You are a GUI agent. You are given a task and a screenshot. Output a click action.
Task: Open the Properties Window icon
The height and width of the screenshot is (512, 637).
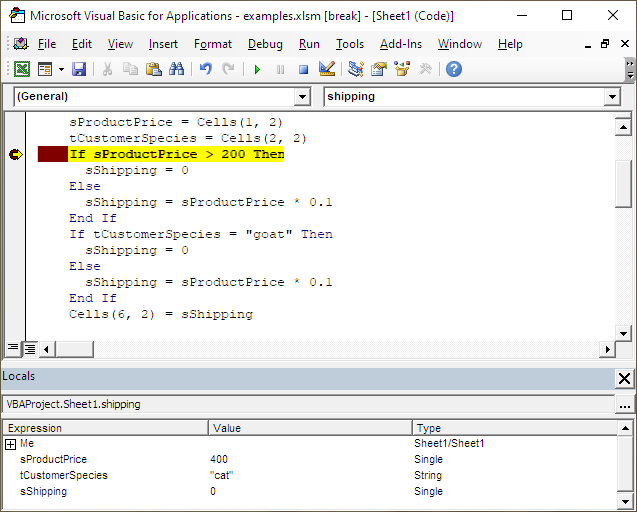click(x=379, y=69)
